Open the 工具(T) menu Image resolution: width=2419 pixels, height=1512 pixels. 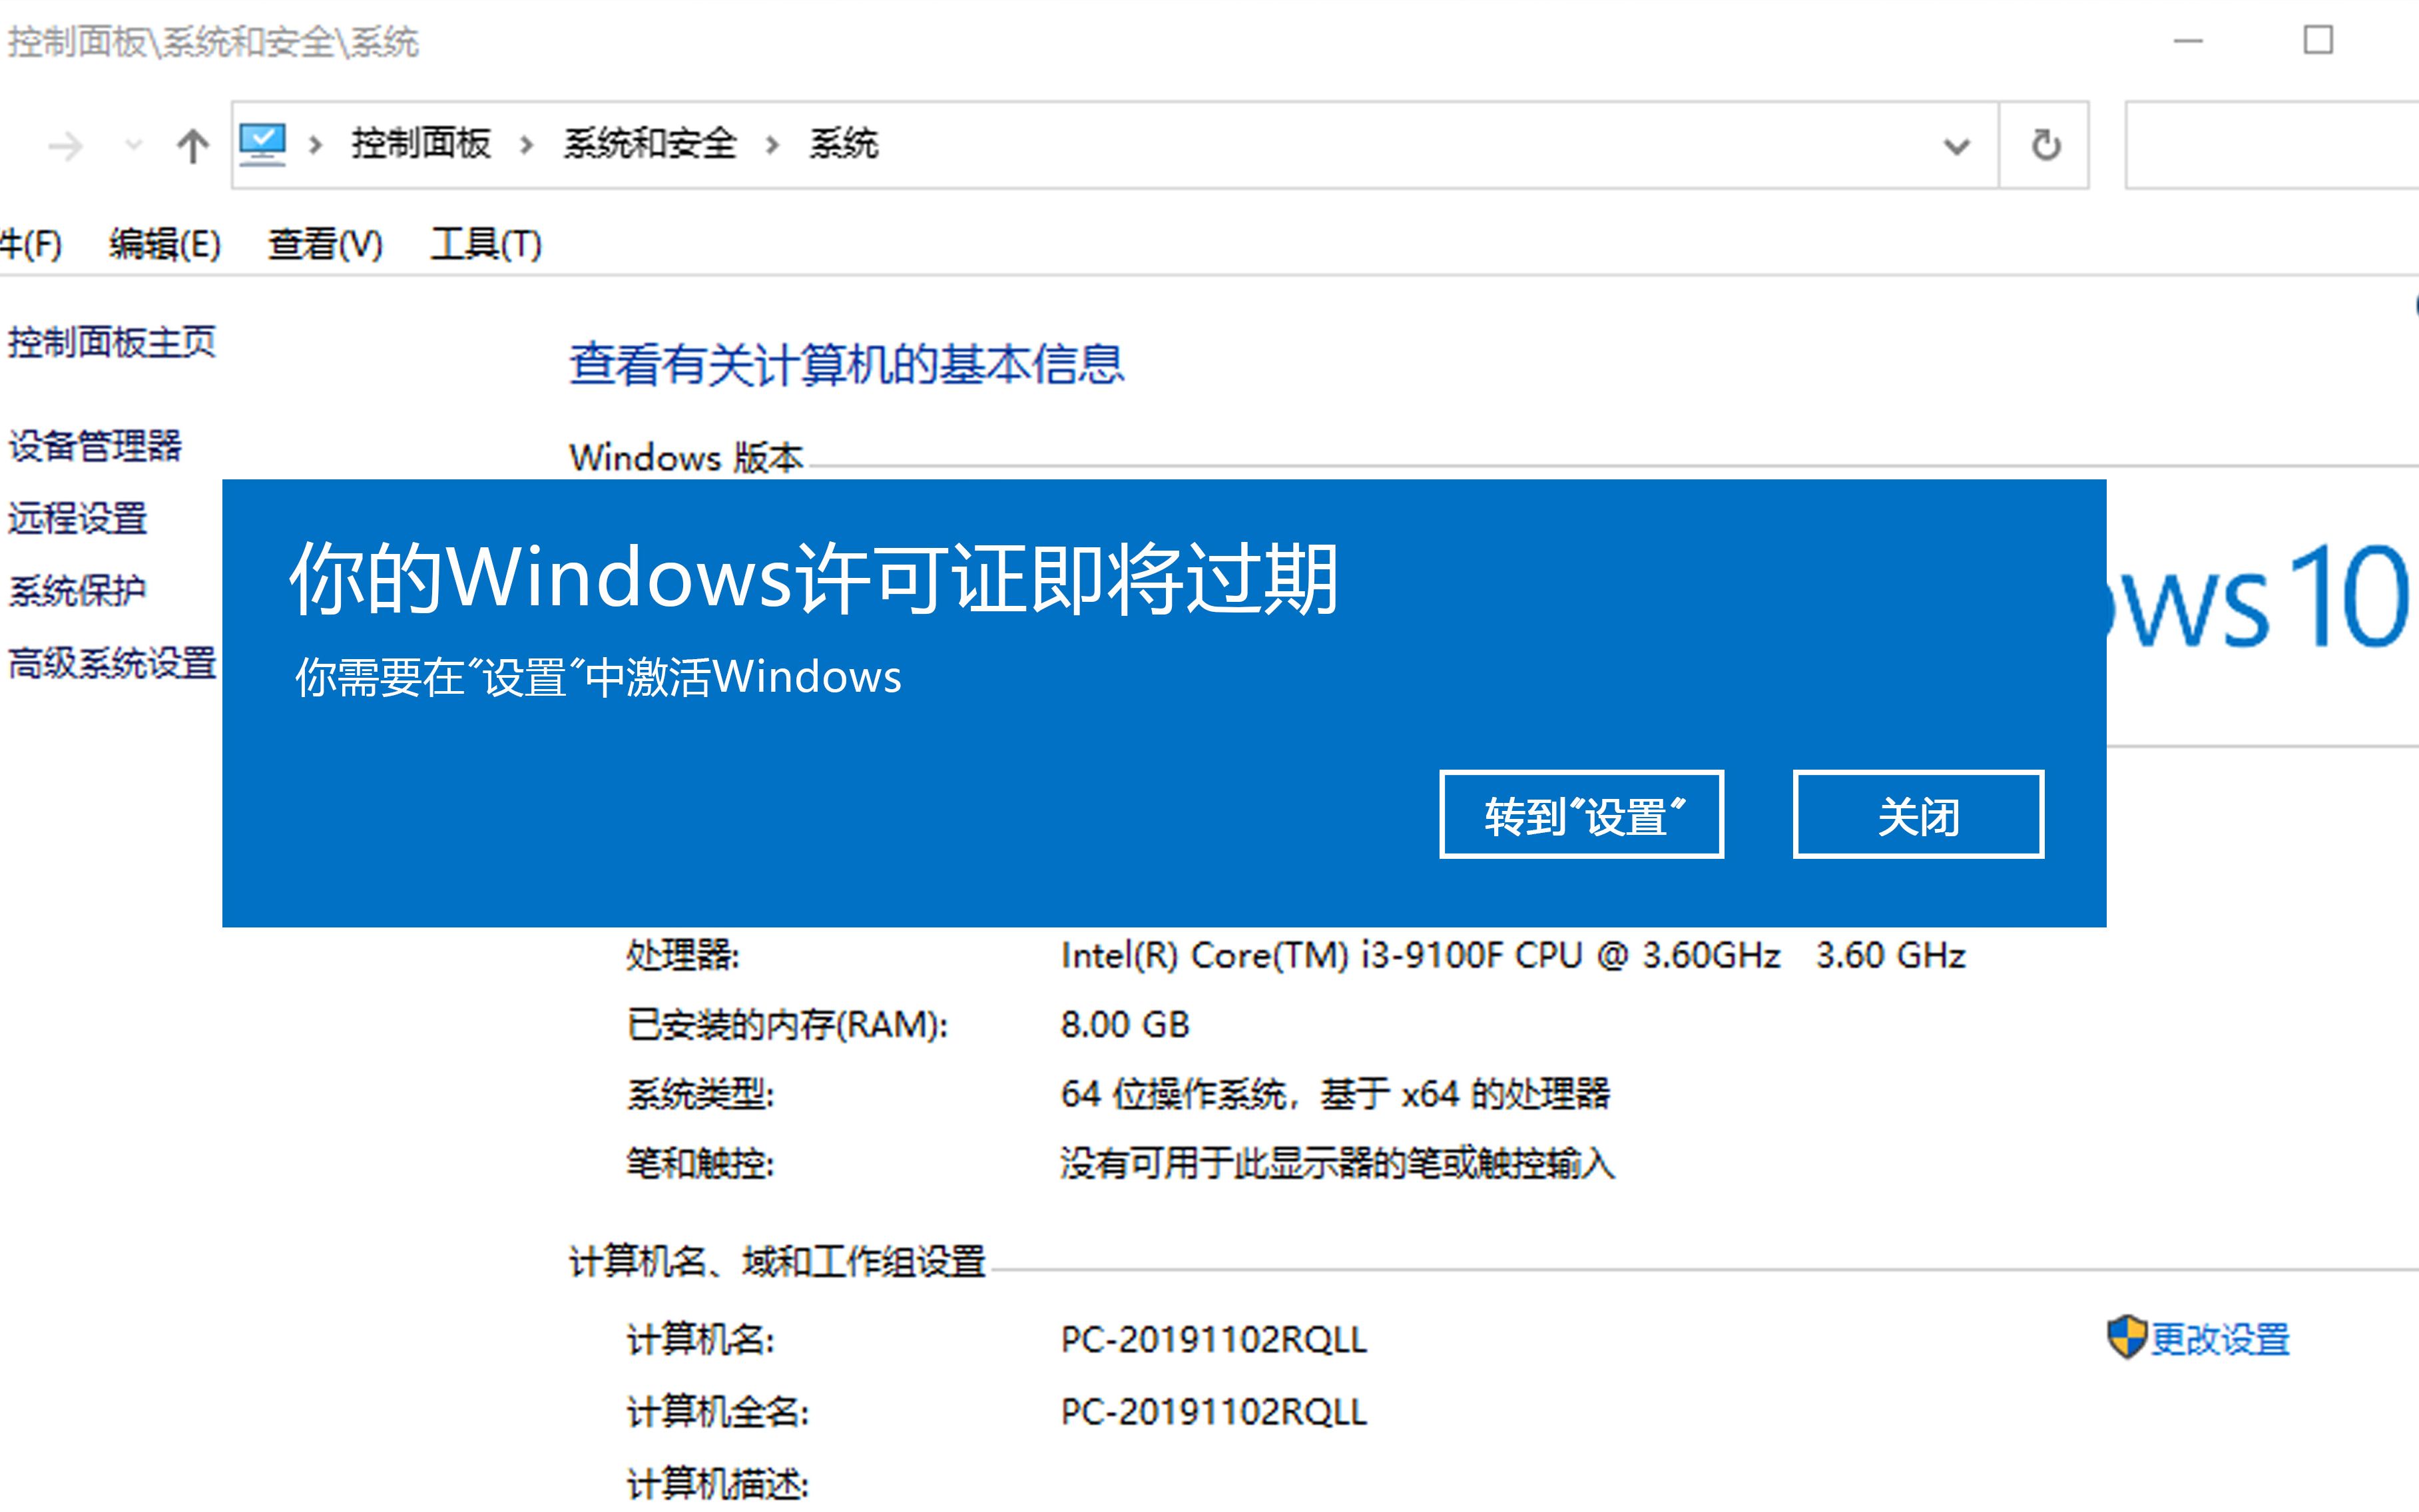coord(486,244)
